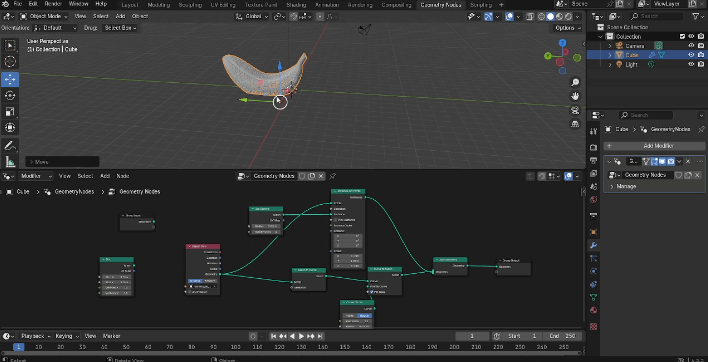Click the viewport zoom magnifier icon
Screen dimensions: 708x362
(575, 83)
